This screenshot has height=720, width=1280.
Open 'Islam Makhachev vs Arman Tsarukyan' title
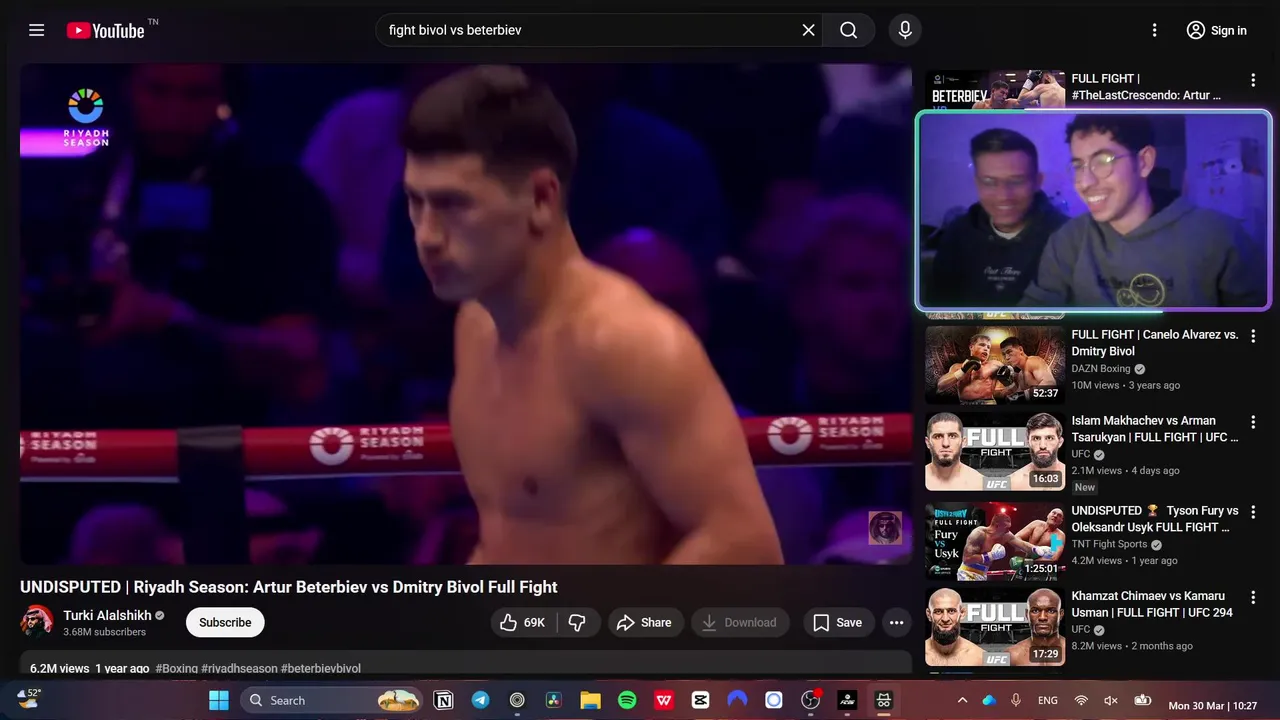coord(1155,429)
